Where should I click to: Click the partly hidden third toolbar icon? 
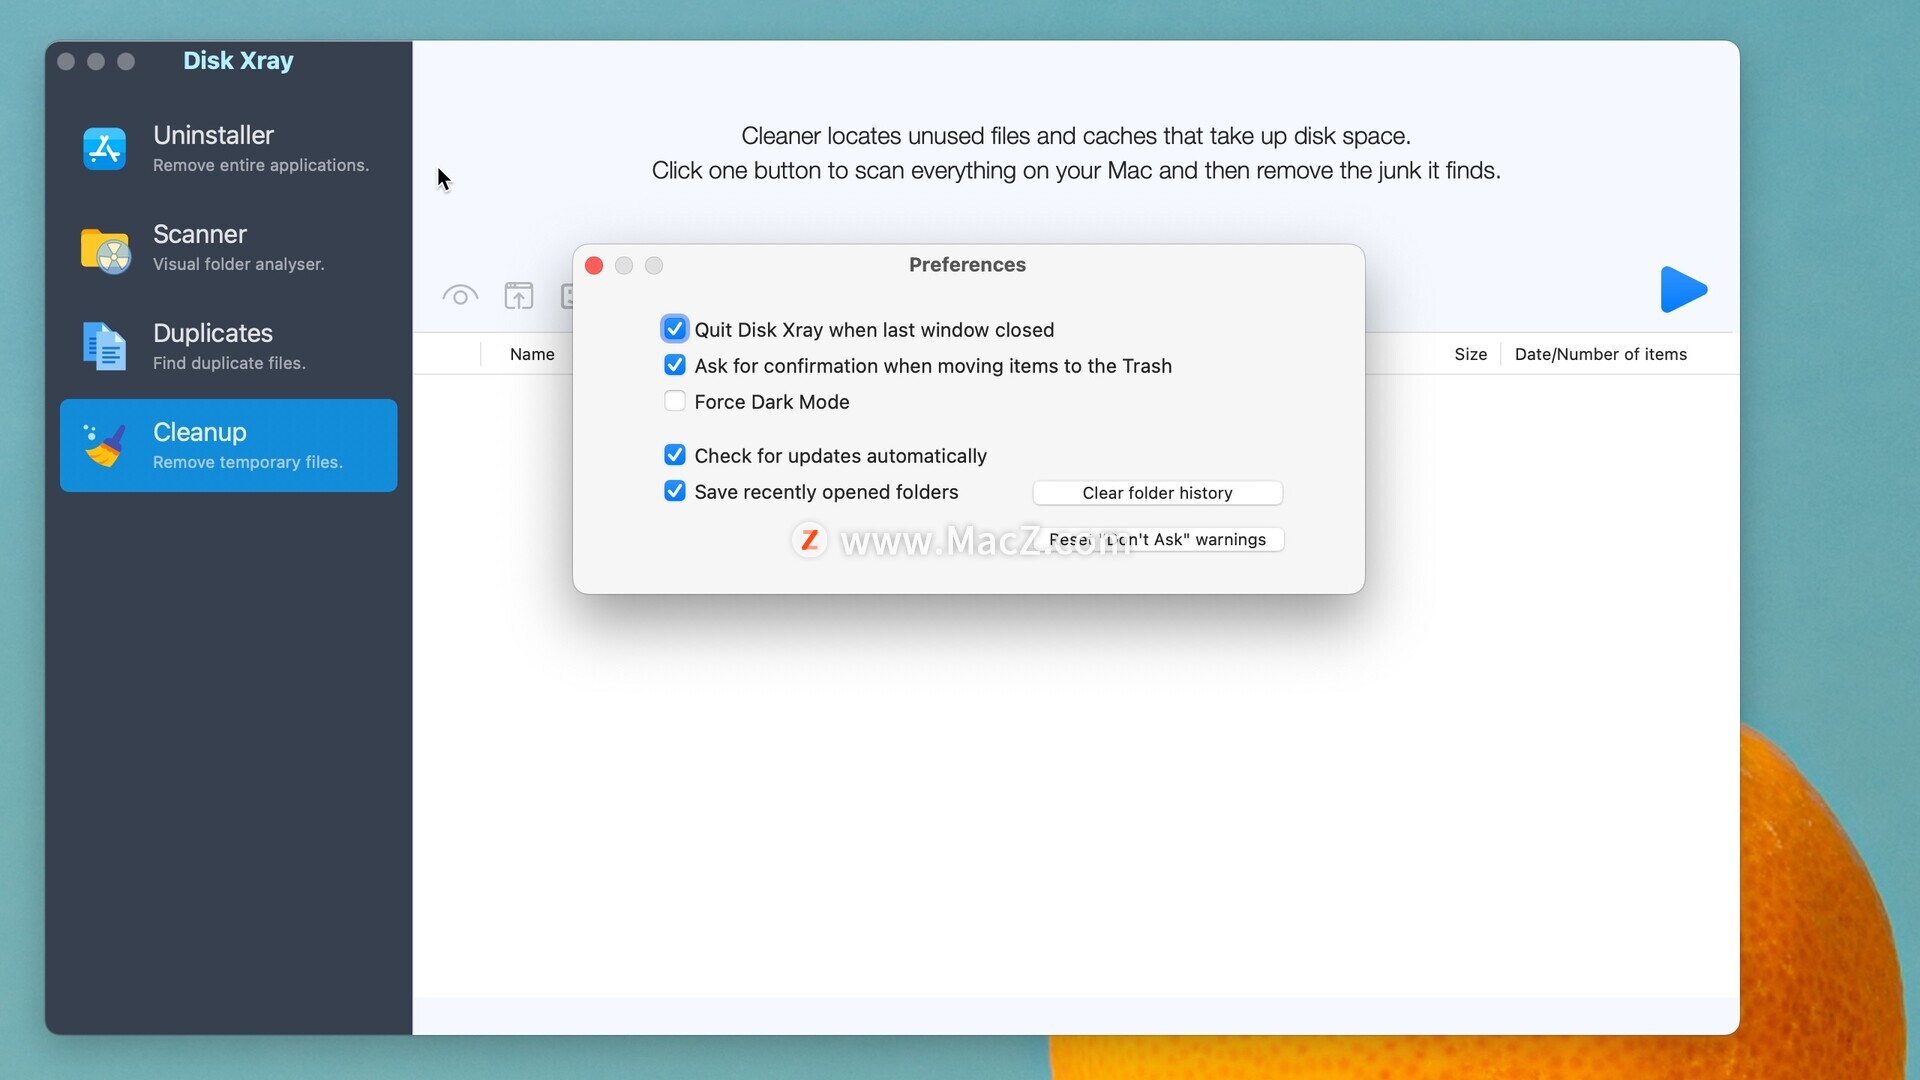pos(567,296)
